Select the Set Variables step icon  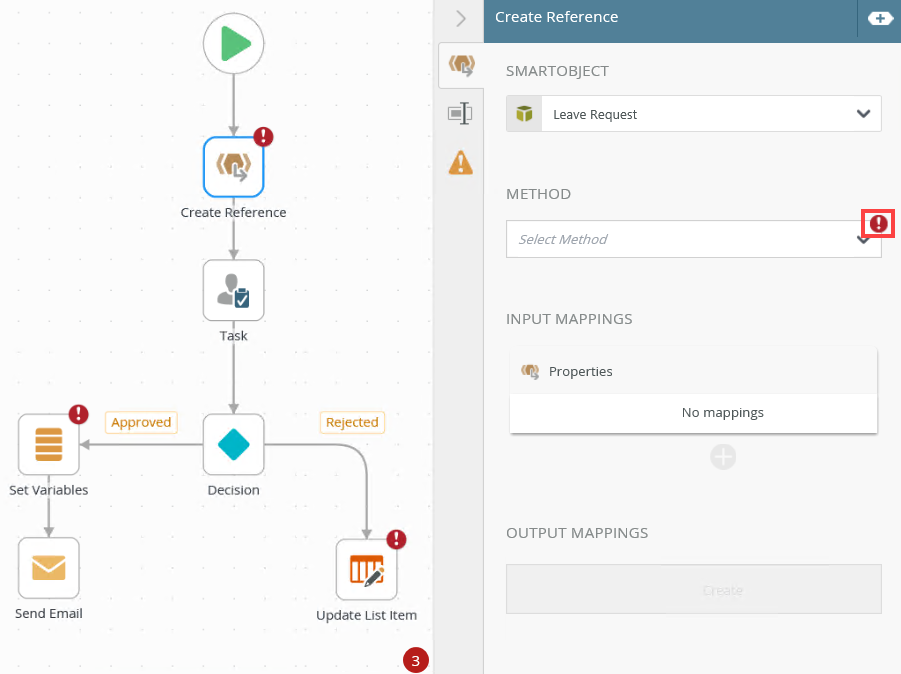coord(49,444)
